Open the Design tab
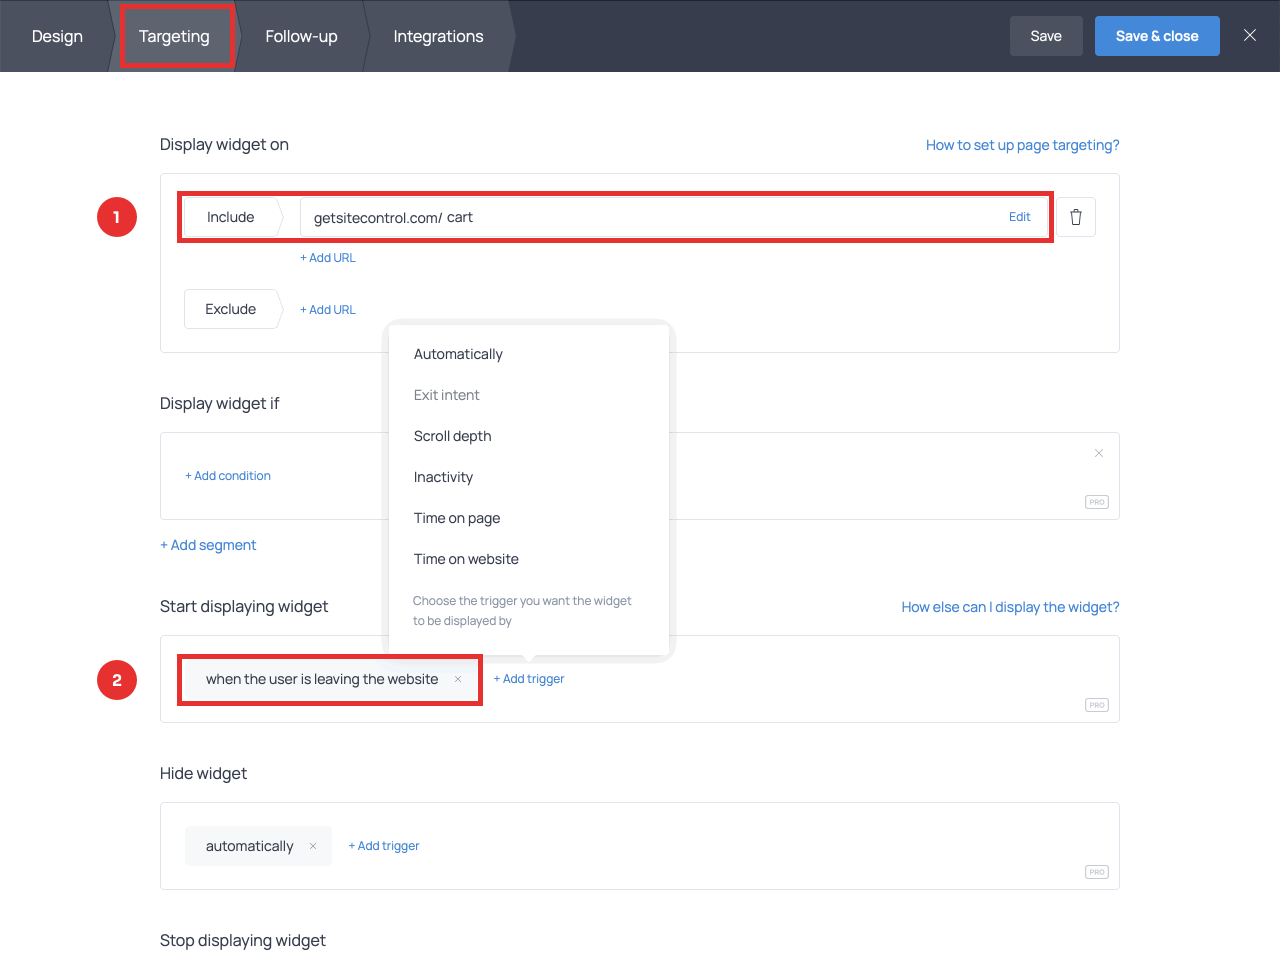 (x=57, y=36)
